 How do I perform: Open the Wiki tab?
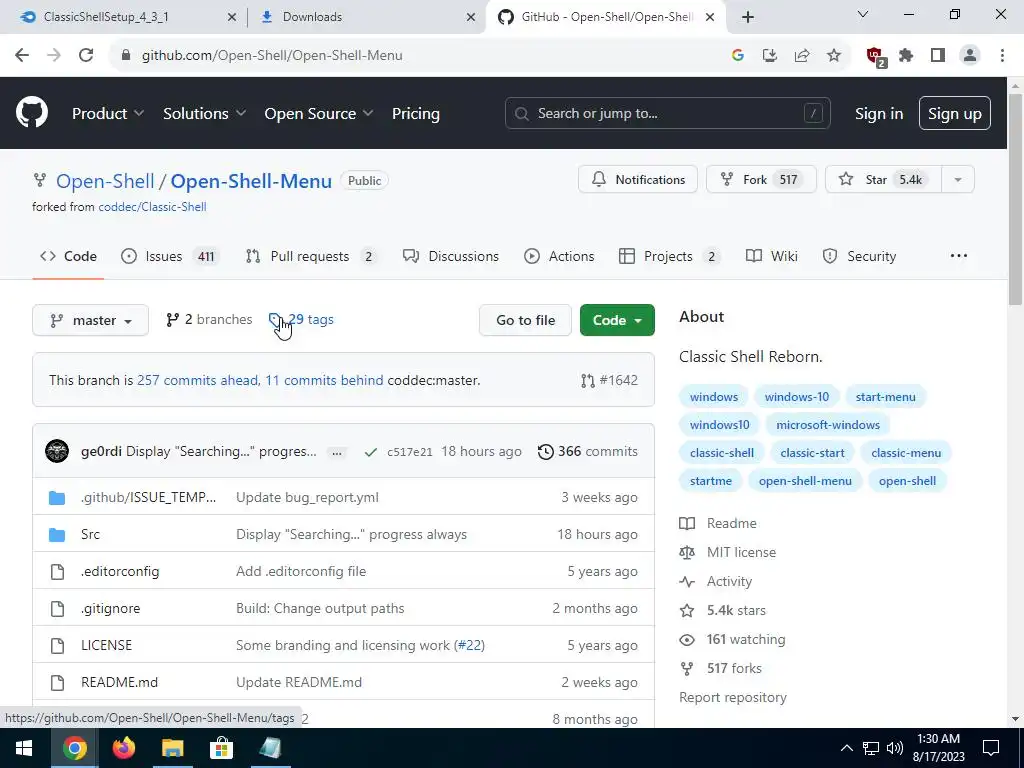[772, 257]
